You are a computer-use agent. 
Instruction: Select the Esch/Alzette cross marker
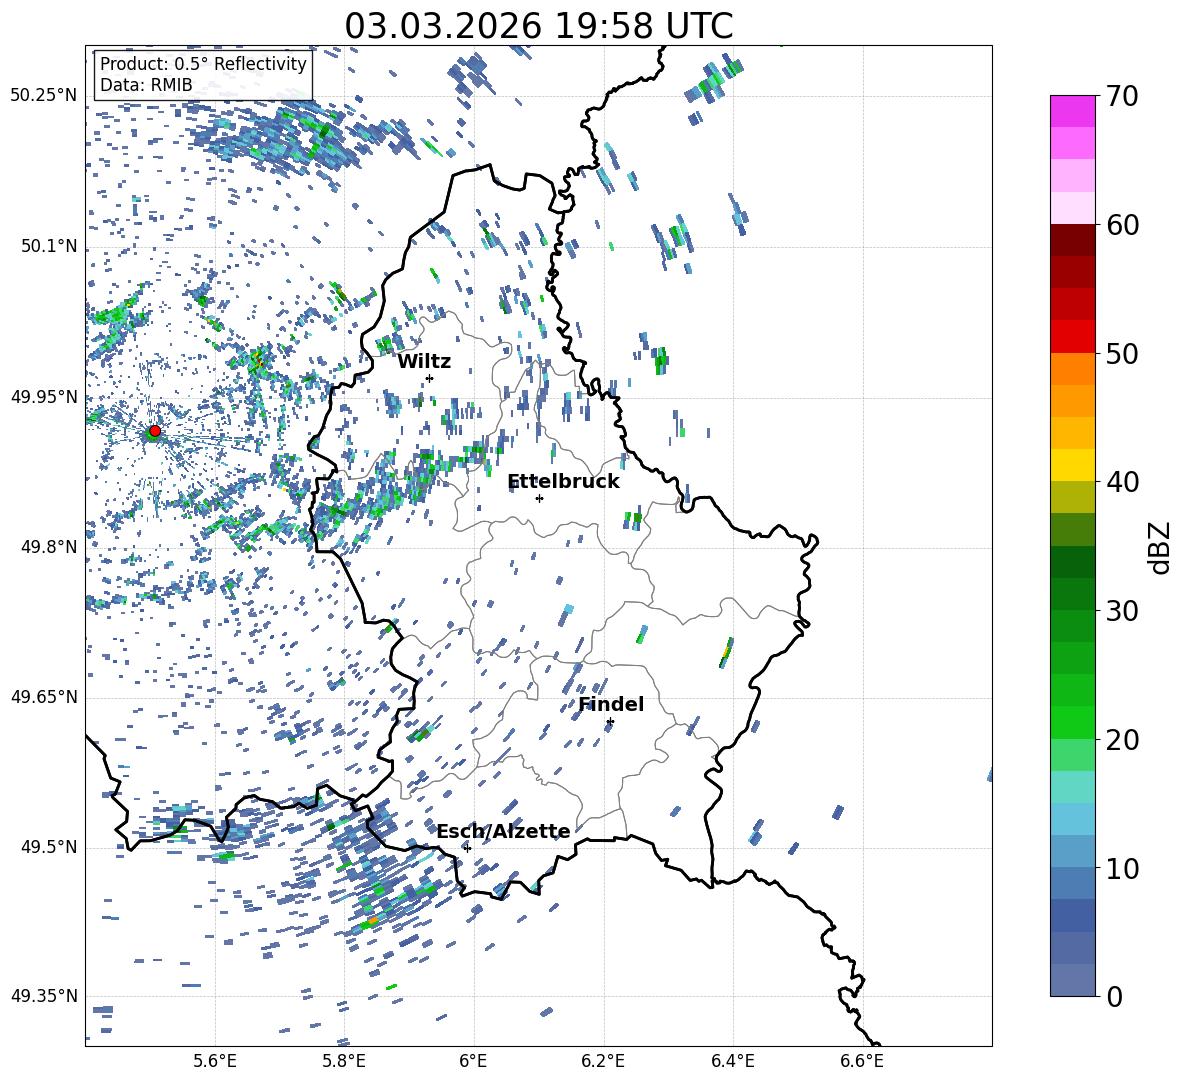(x=467, y=848)
